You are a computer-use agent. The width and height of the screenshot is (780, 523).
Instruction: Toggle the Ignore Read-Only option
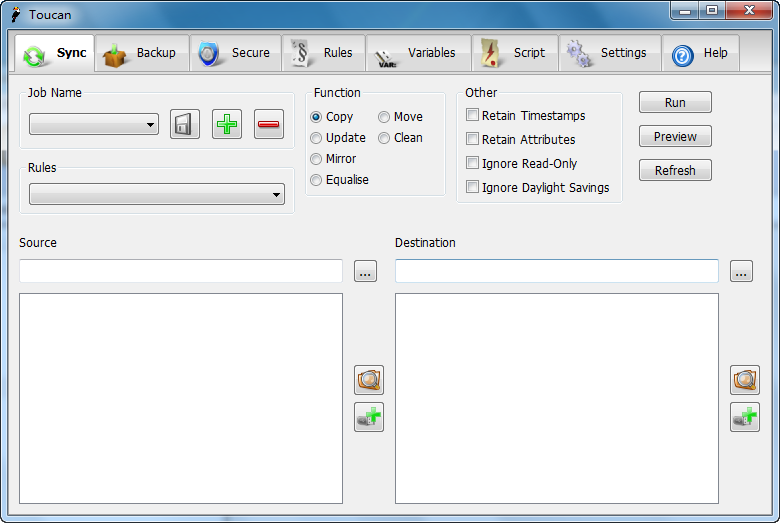pyautogui.click(x=473, y=163)
